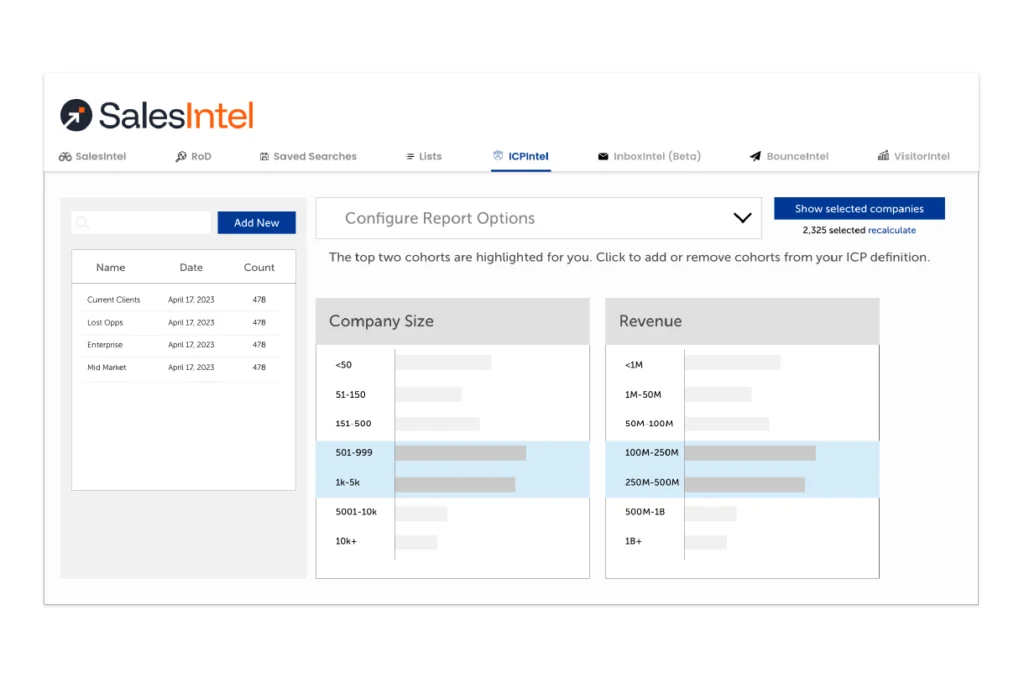
Task: Switch to the BounceIntel tab
Action: [x=789, y=156]
